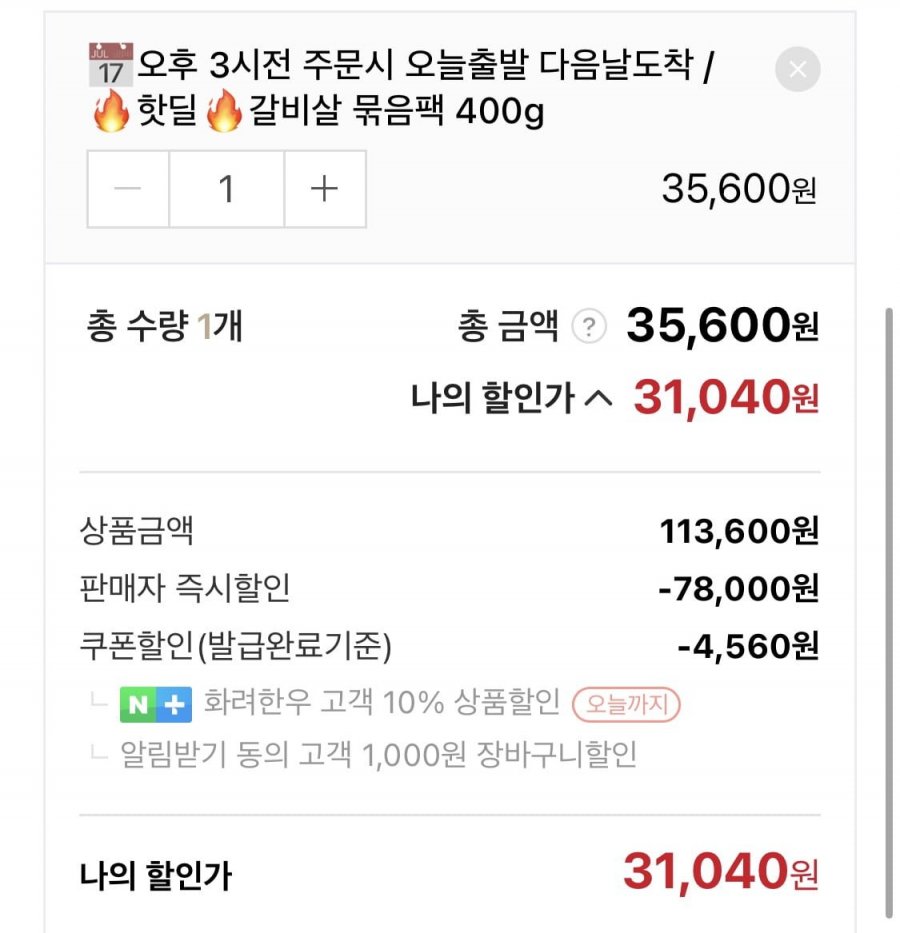Collapse the 나의 할인가 chevron expander
900x933 pixels.
[x=597, y=399]
